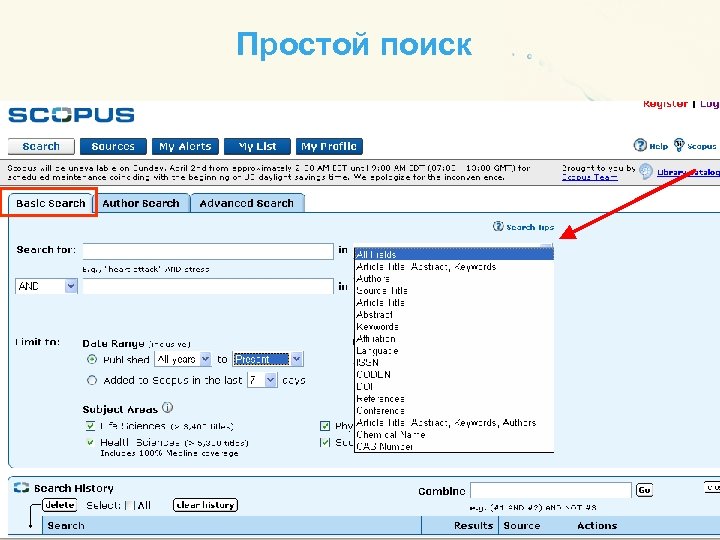Switch to the Advanced Search tab
The height and width of the screenshot is (540, 720).
pyautogui.click(x=247, y=203)
